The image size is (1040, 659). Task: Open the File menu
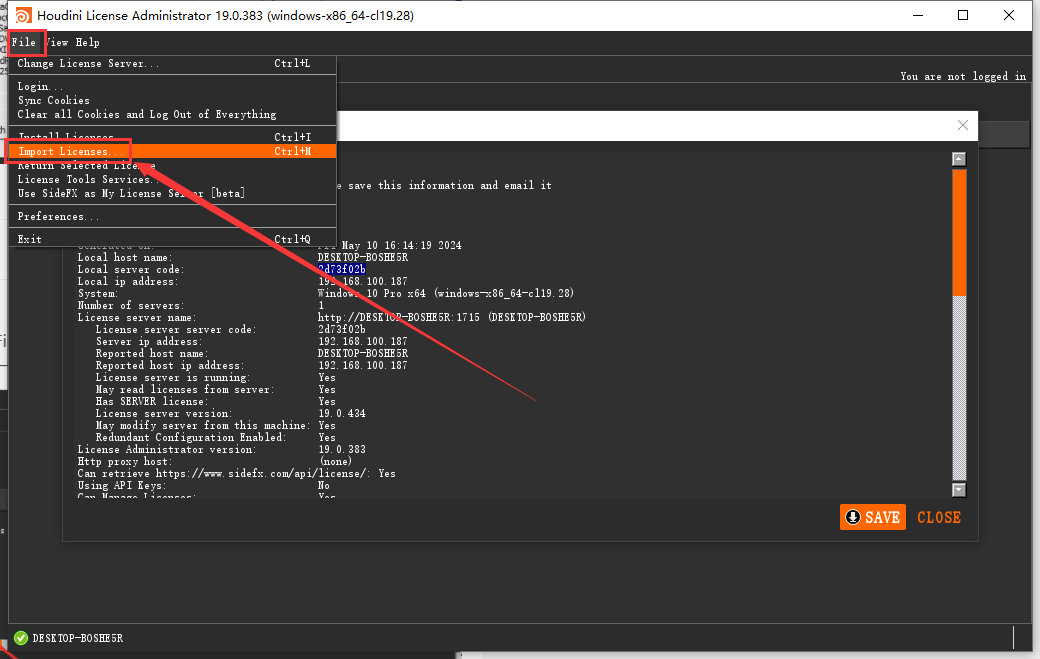[x=24, y=42]
